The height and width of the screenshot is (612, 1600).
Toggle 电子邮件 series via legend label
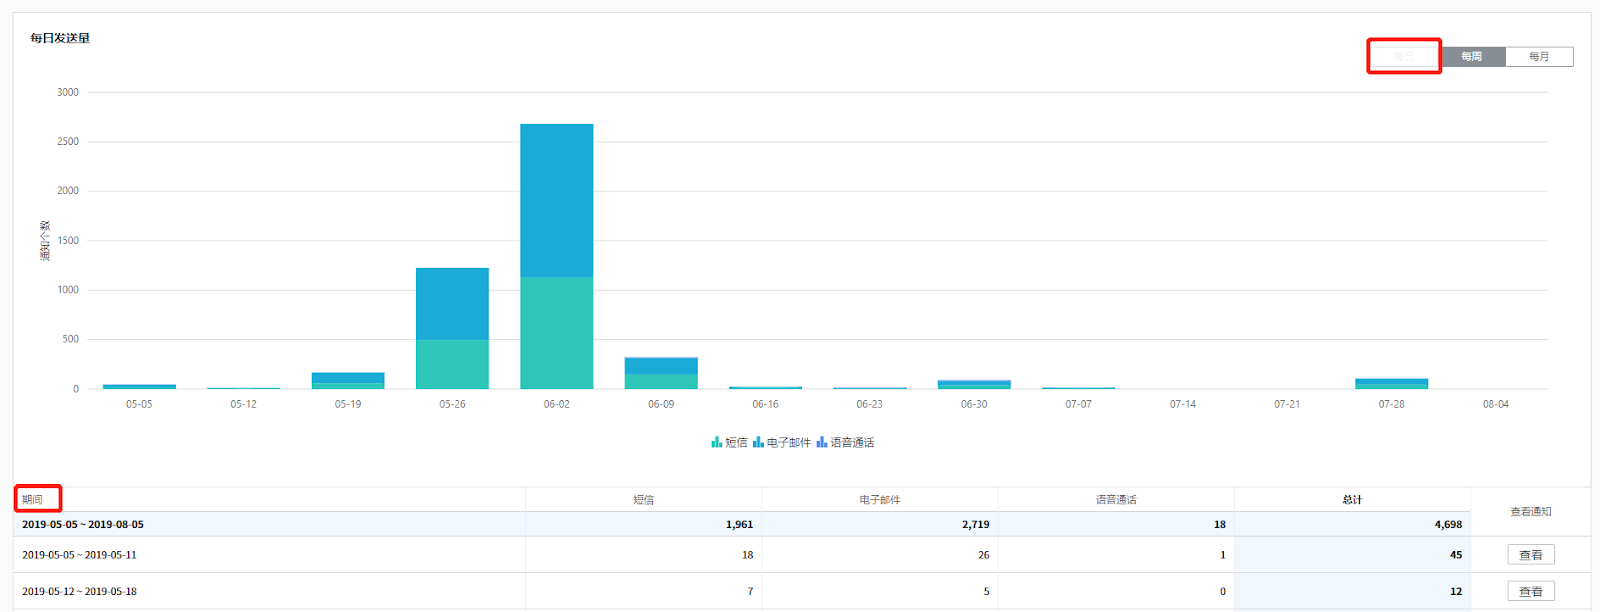pos(789,442)
